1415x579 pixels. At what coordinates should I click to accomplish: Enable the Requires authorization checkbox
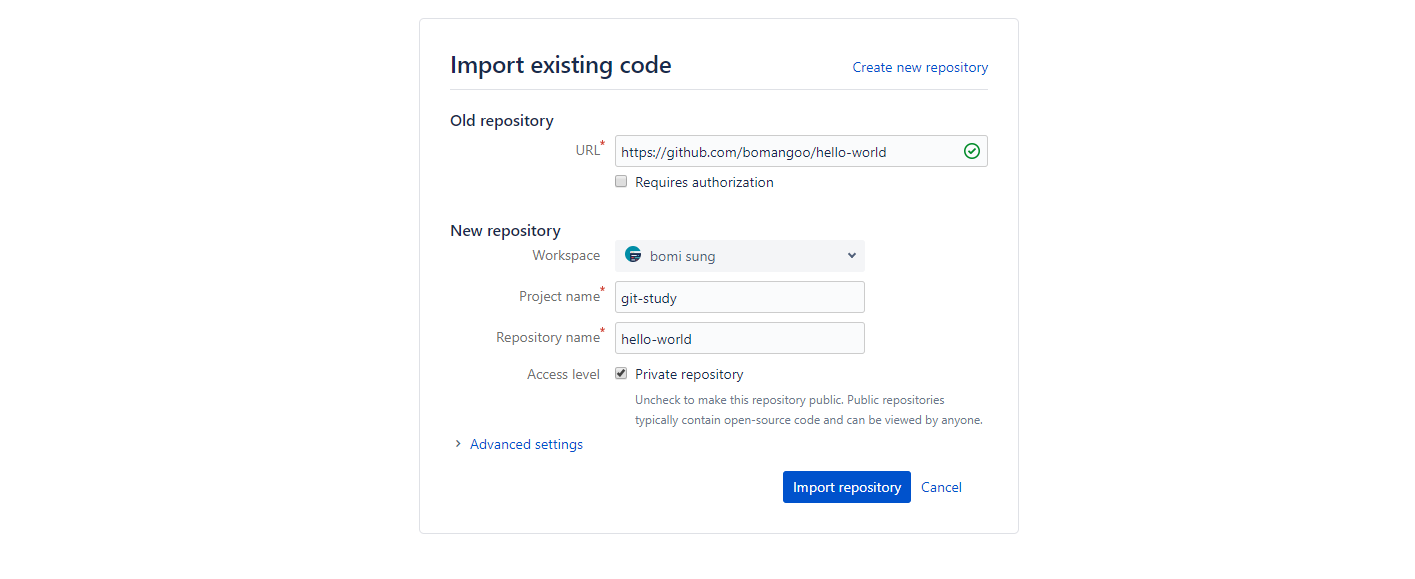(x=621, y=182)
